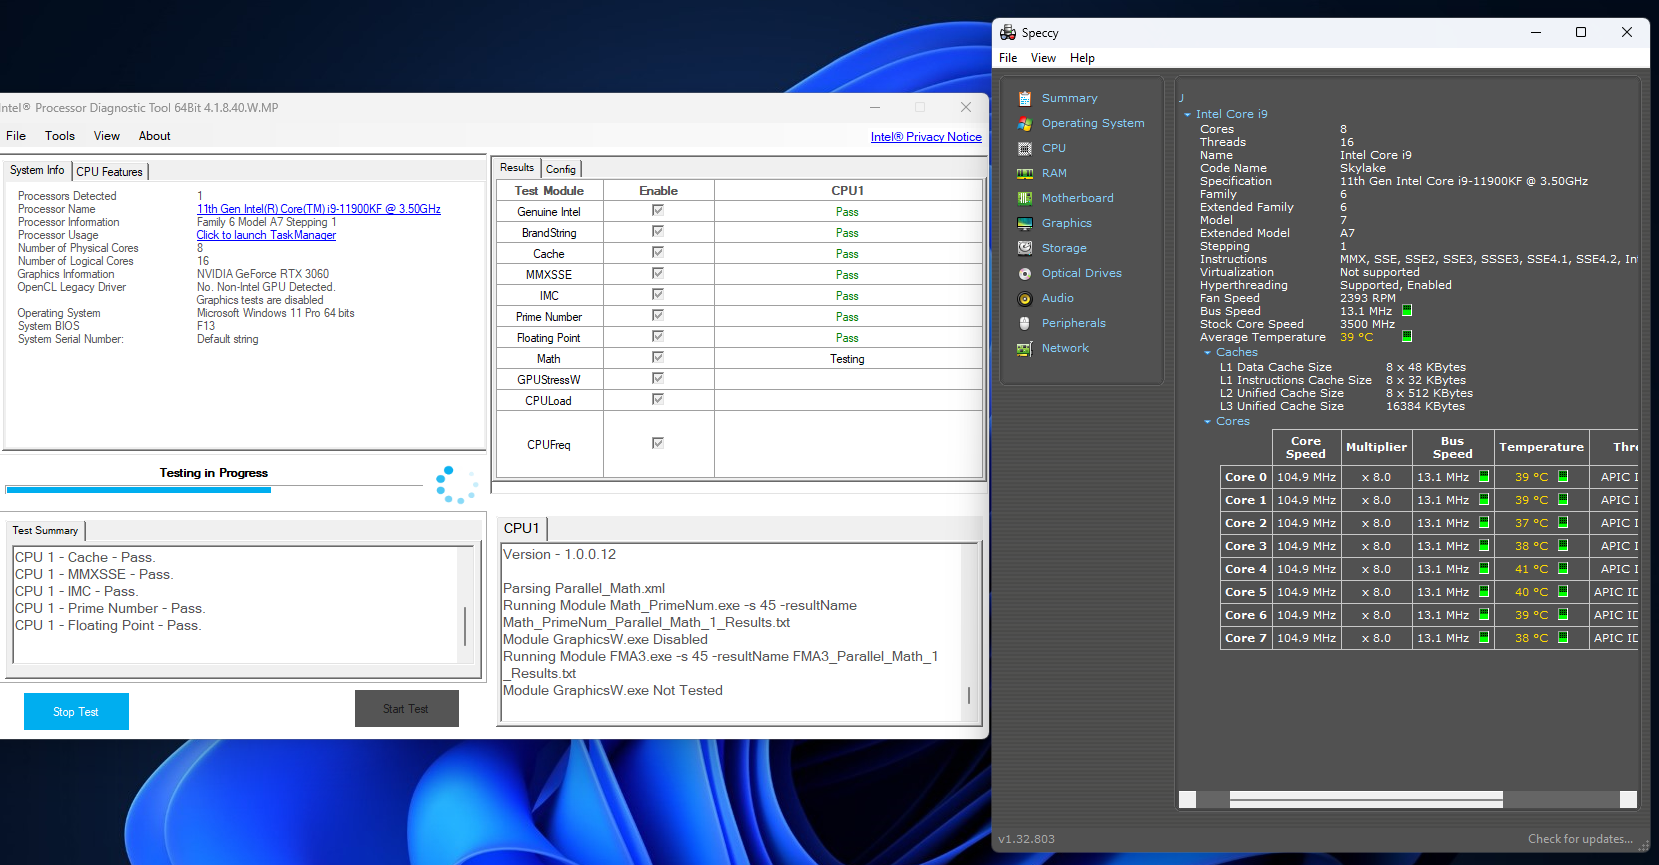Select the Test Summary tab
The width and height of the screenshot is (1659, 865).
[45, 531]
